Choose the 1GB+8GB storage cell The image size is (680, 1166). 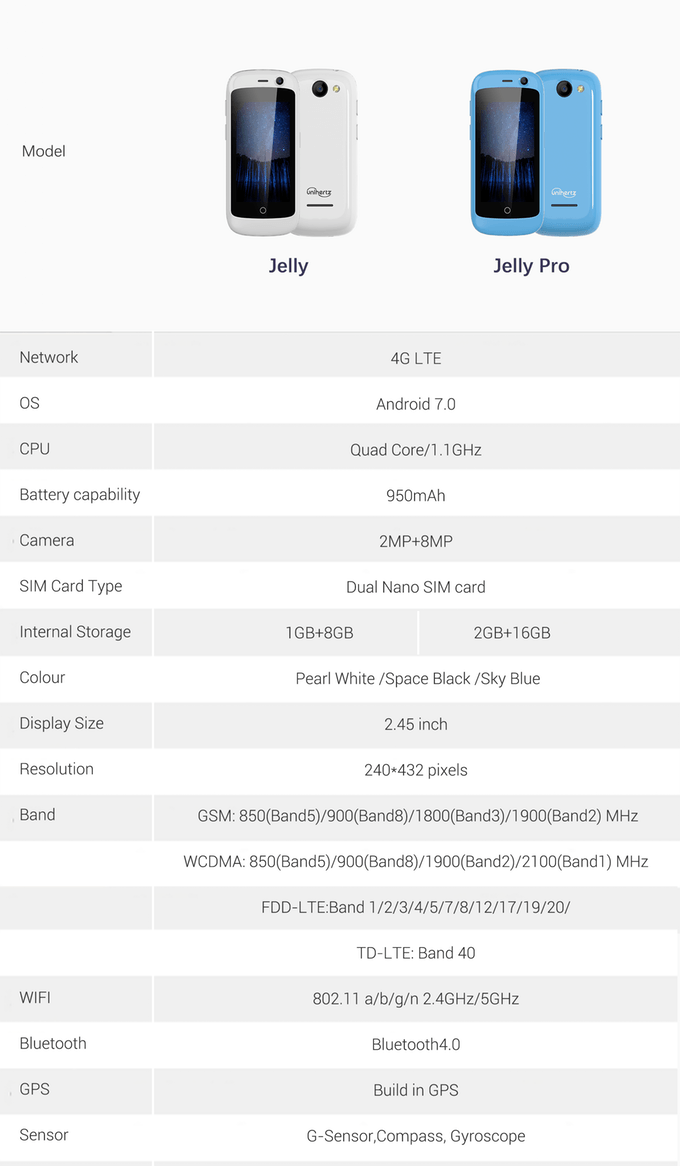[x=319, y=633]
